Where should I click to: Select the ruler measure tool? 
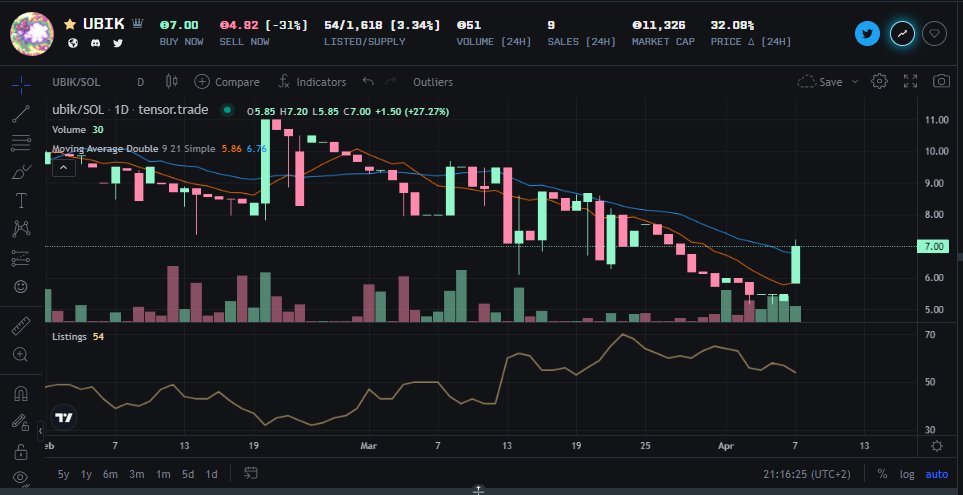click(x=21, y=325)
